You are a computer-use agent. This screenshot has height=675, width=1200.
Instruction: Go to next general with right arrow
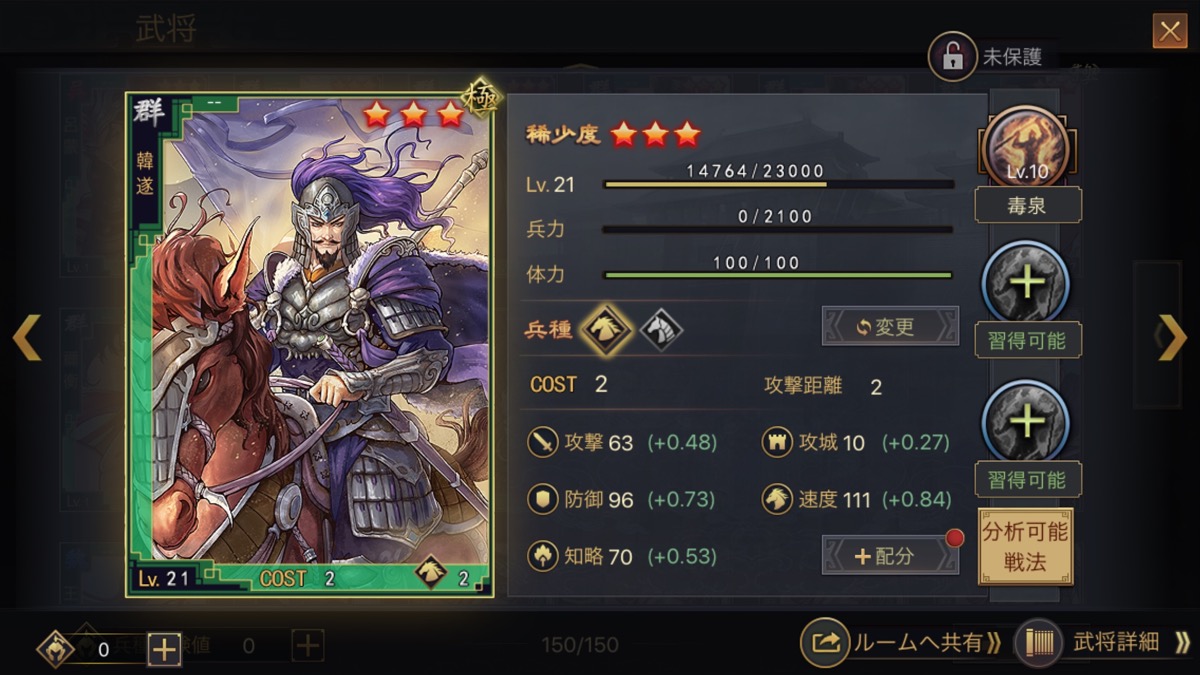[x=1171, y=337]
